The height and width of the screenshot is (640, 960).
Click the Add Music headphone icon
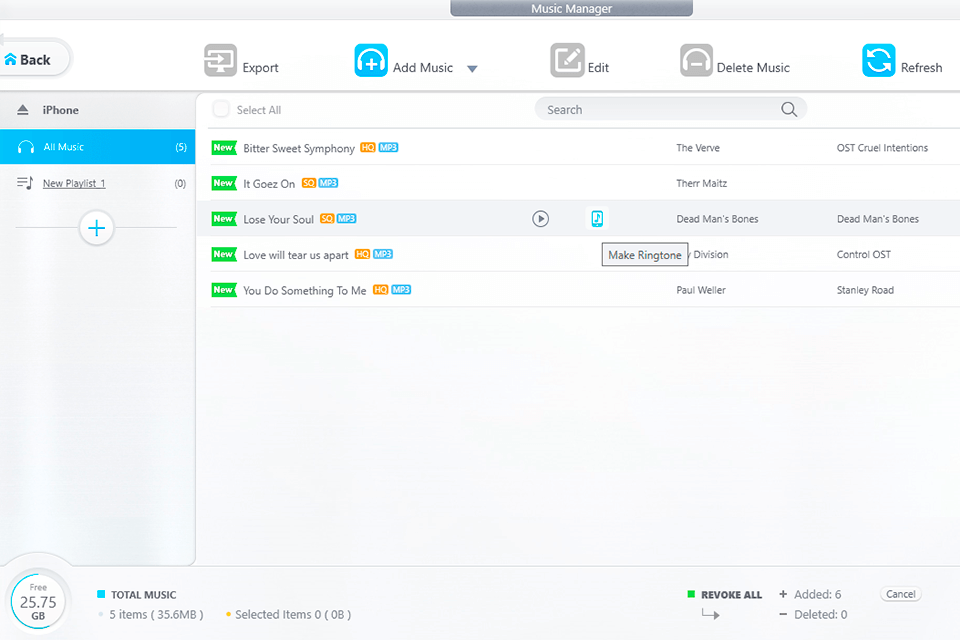click(x=371, y=61)
